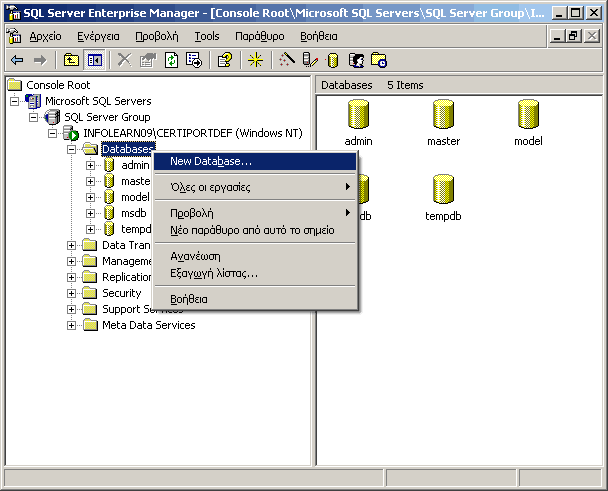Select INFOLEARN09\CERTIPORTDEF (Windows NT) label
Screen dimensions: 608x491
(x=193, y=133)
